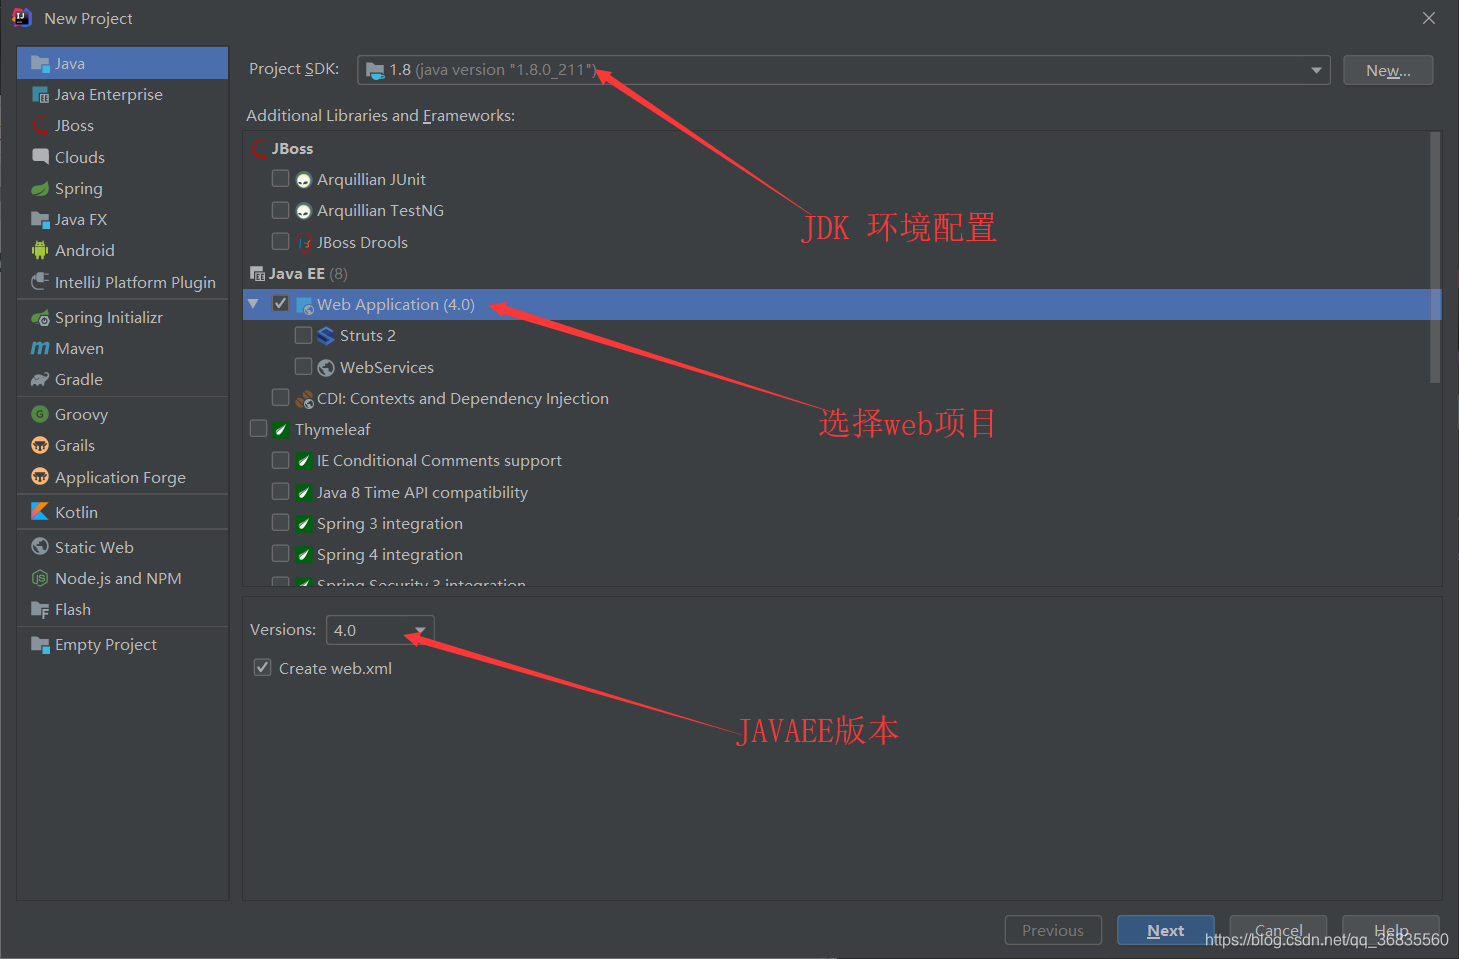Uncheck the Create web.xml checkbox
Image resolution: width=1459 pixels, height=959 pixels.
coord(263,667)
